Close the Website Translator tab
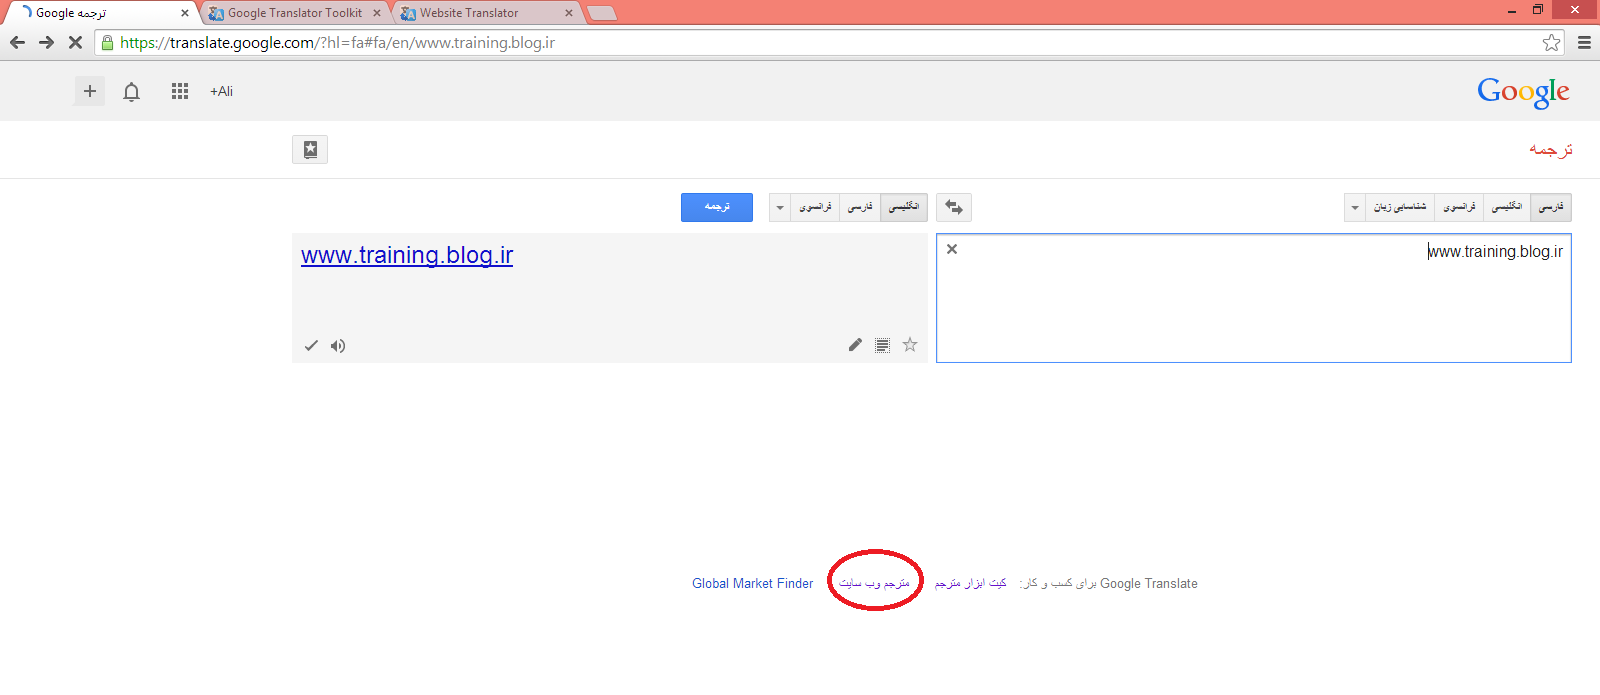The image size is (1600, 695). click(569, 13)
